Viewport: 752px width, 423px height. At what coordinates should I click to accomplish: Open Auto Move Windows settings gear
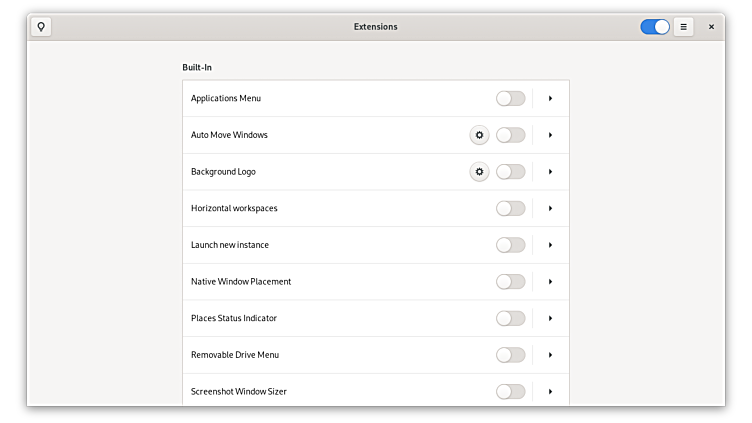[x=479, y=135]
